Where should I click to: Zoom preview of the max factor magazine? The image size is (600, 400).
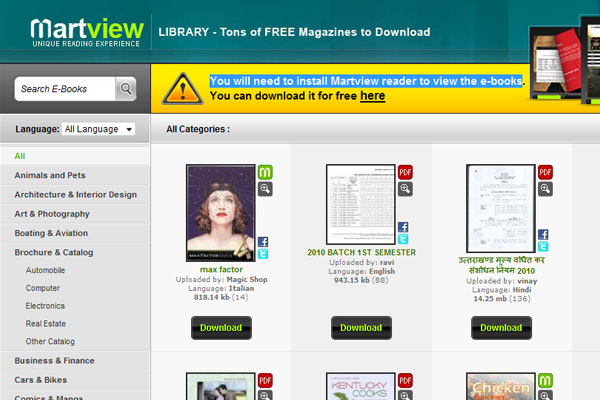coord(265,189)
